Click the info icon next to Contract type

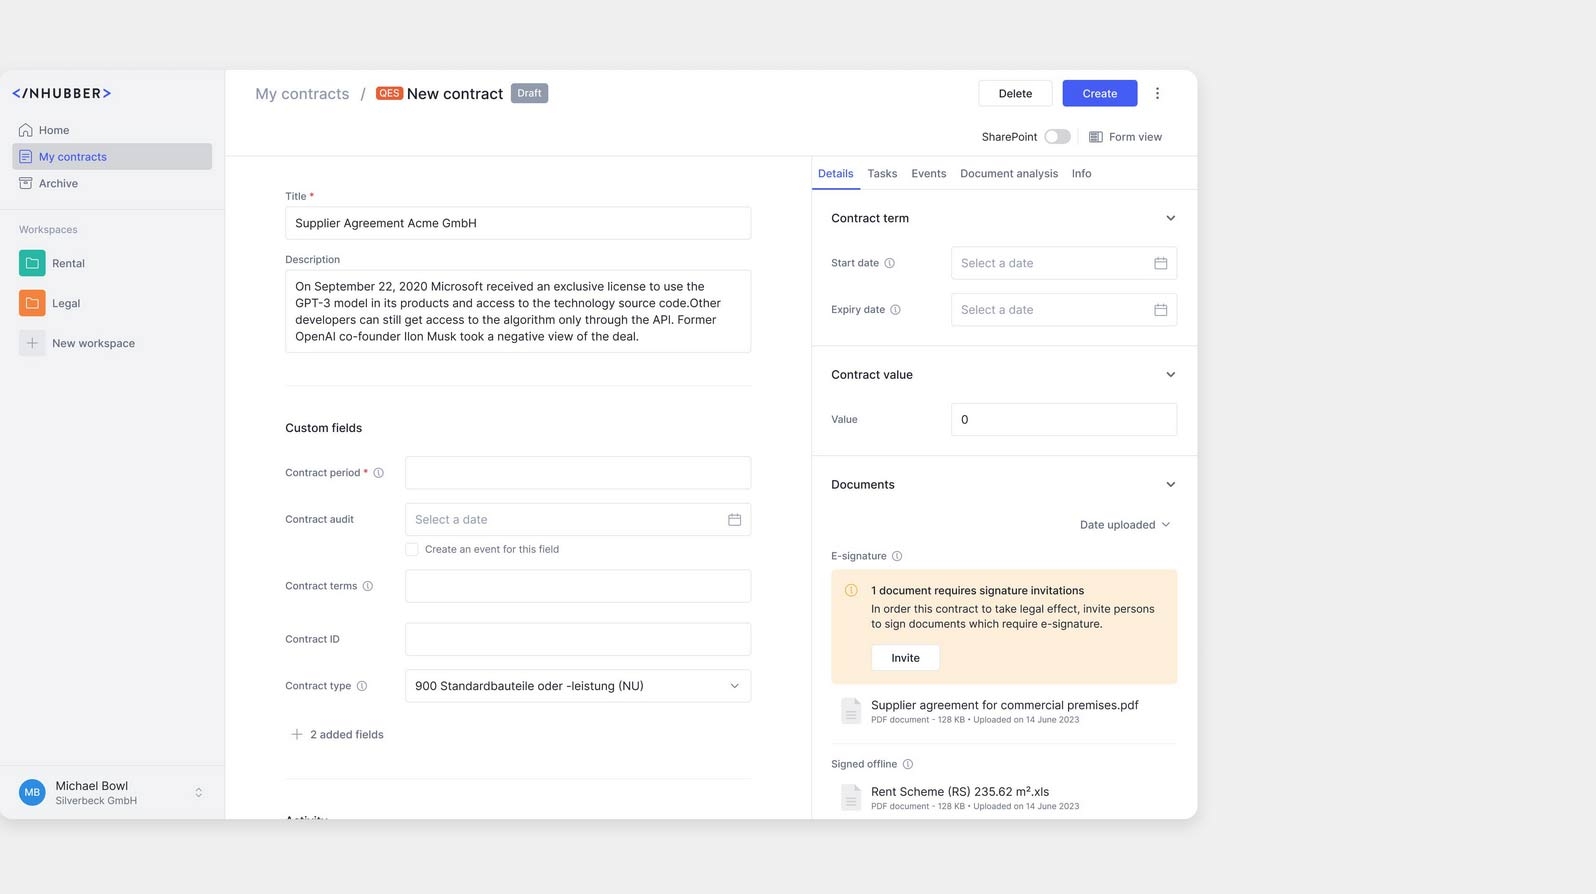[x=362, y=686]
